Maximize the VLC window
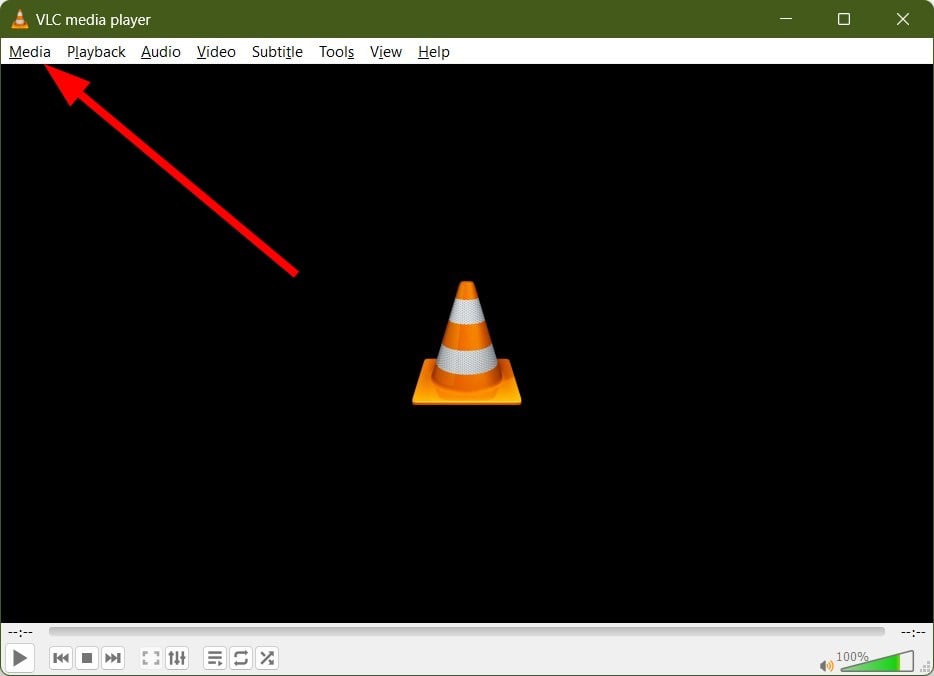The height and width of the screenshot is (676, 934). (843, 19)
